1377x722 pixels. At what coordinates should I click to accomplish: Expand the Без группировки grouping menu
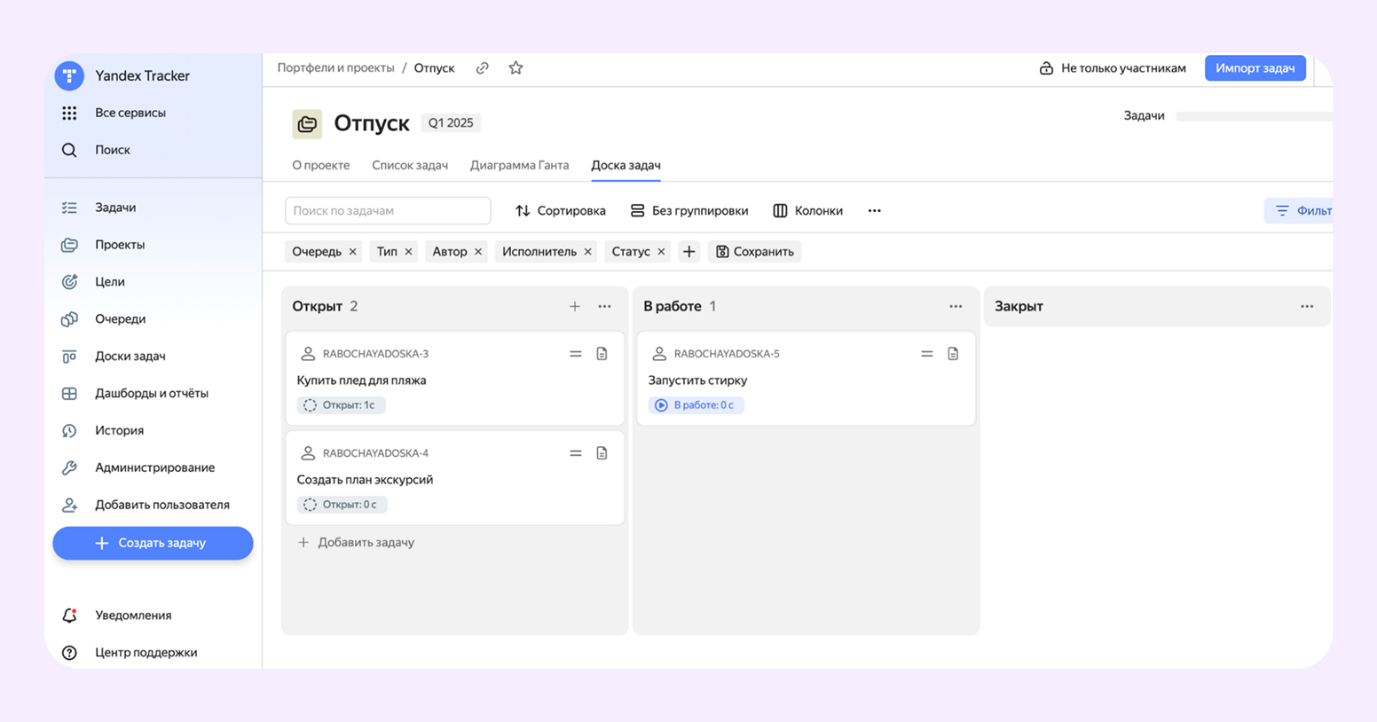(x=689, y=211)
